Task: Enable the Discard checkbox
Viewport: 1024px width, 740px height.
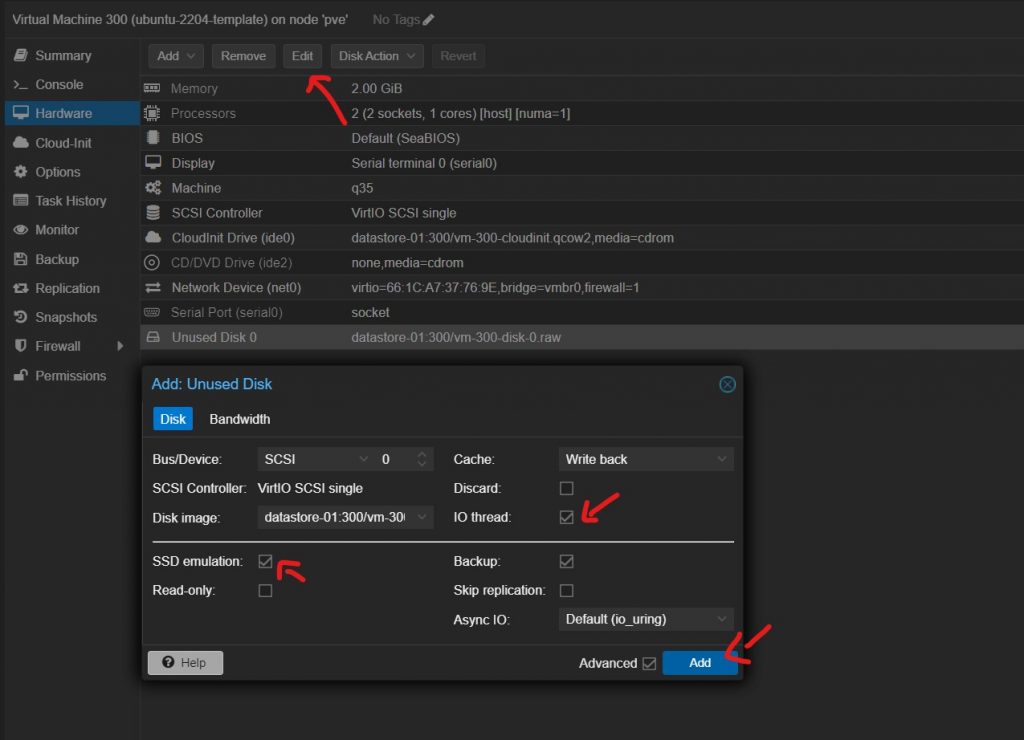Action: coord(567,489)
